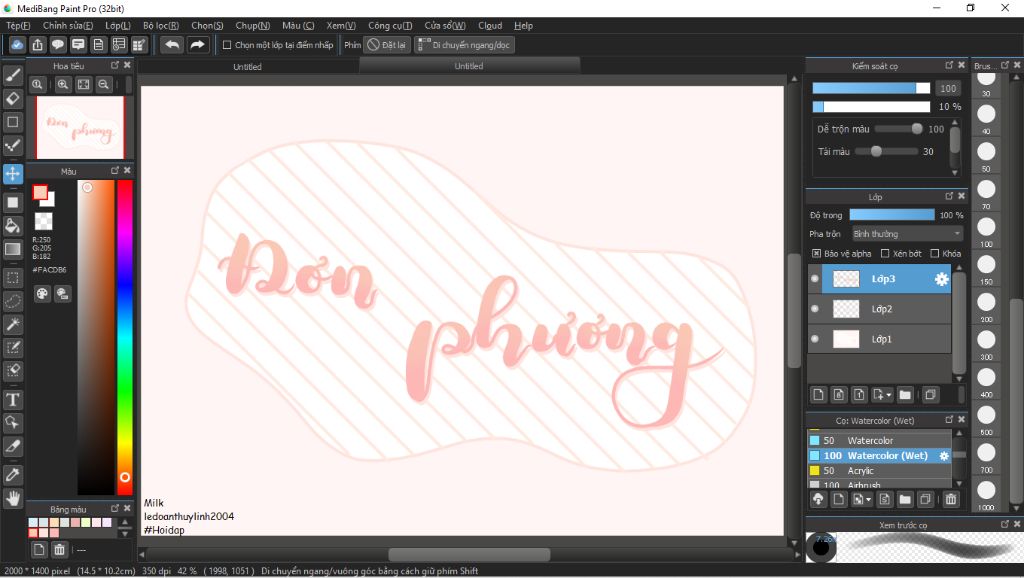This screenshot has width=1024, height=578.
Task: Hide the Lớp2 layer
Action: 814,309
